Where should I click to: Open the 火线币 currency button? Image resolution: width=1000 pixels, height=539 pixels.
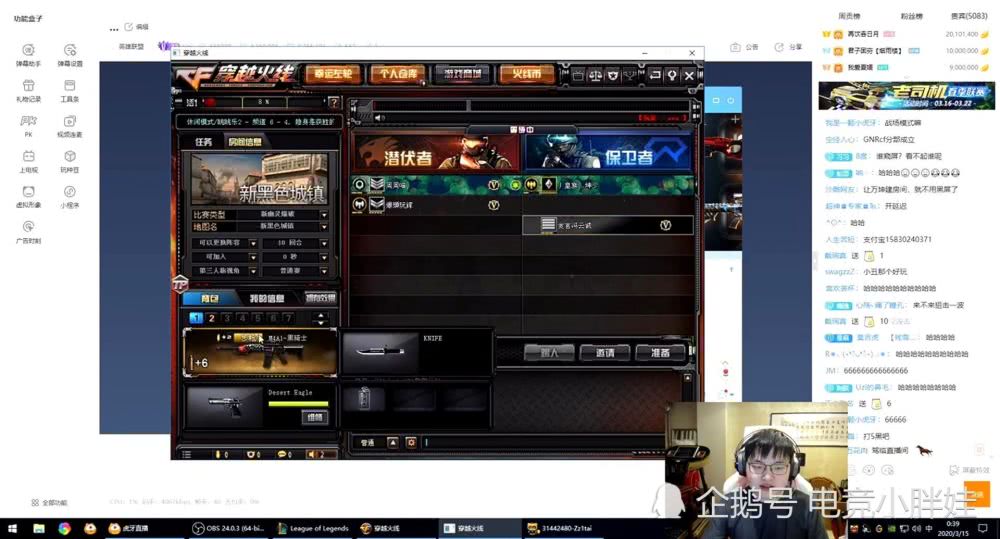click(x=527, y=75)
